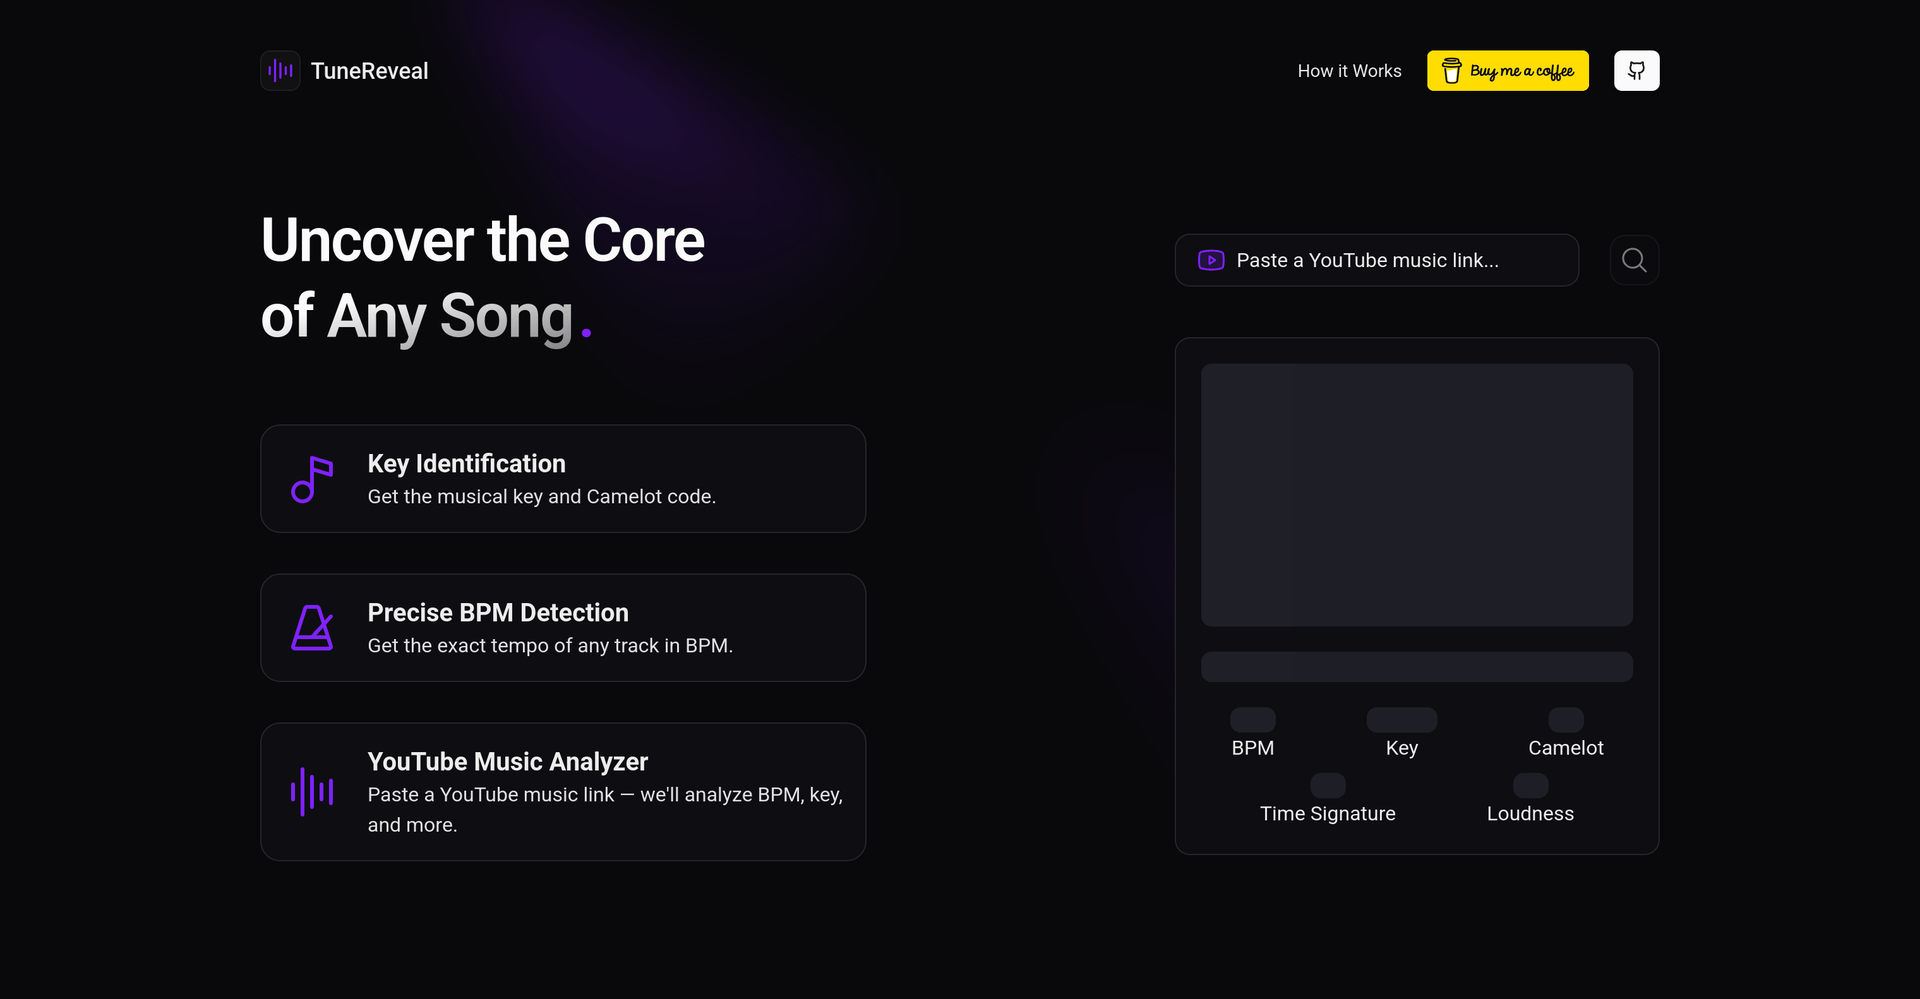This screenshot has width=1920, height=999.
Task: Select the Key Identification feature card
Action: [x=563, y=479]
